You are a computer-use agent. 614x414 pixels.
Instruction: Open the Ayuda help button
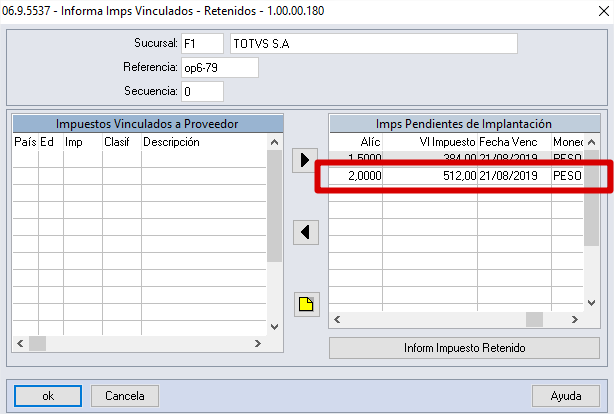coord(566,396)
